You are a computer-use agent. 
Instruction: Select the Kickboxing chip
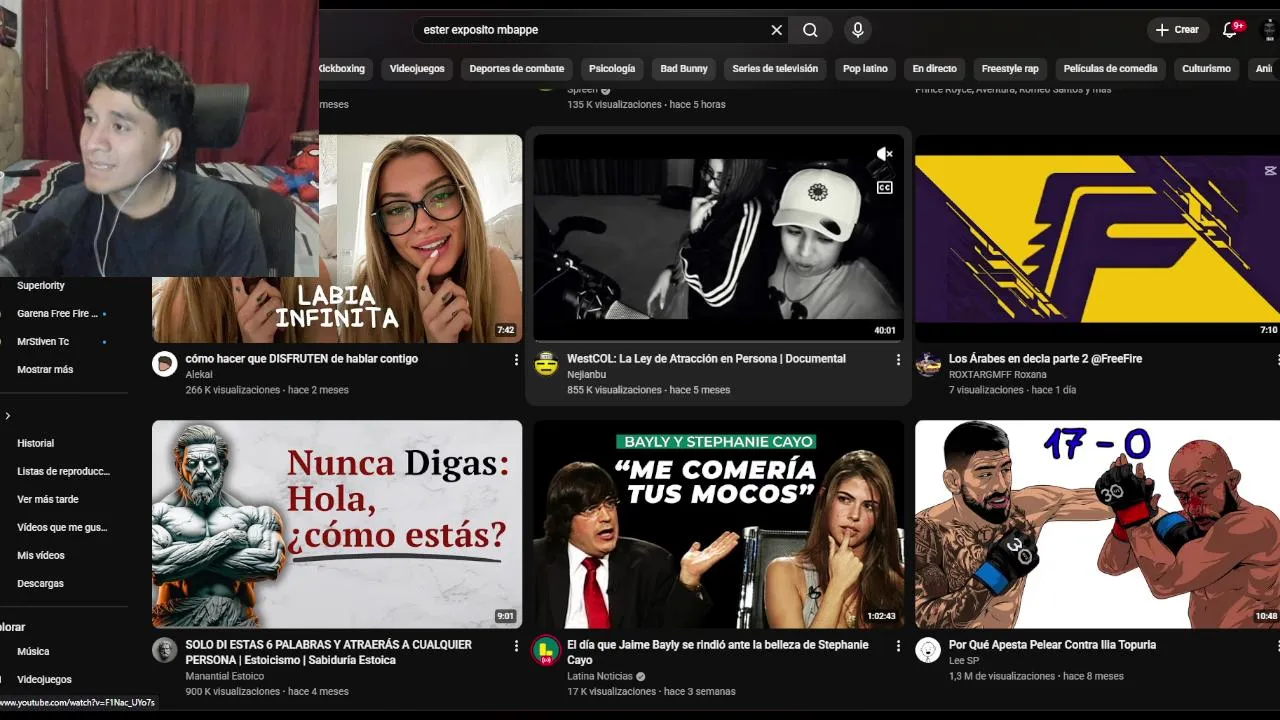(343, 69)
